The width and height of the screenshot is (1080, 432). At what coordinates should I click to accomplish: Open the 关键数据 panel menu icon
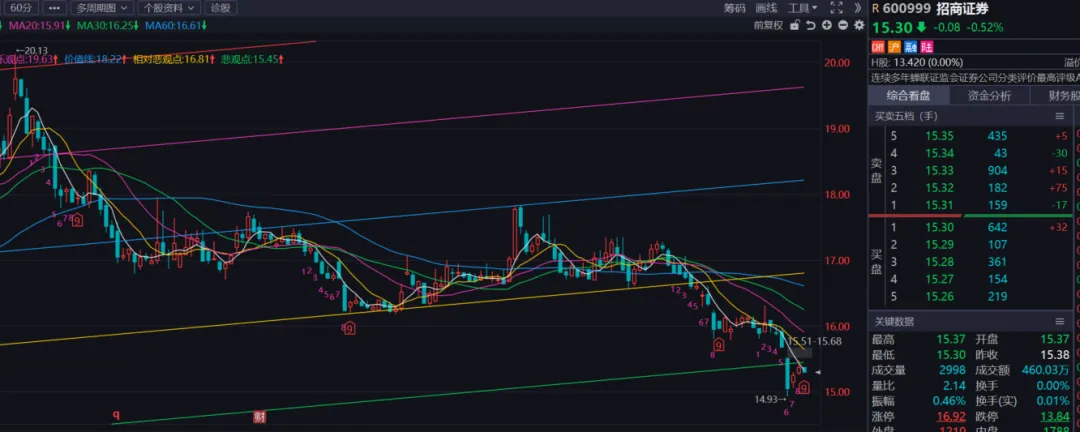pos(1059,322)
